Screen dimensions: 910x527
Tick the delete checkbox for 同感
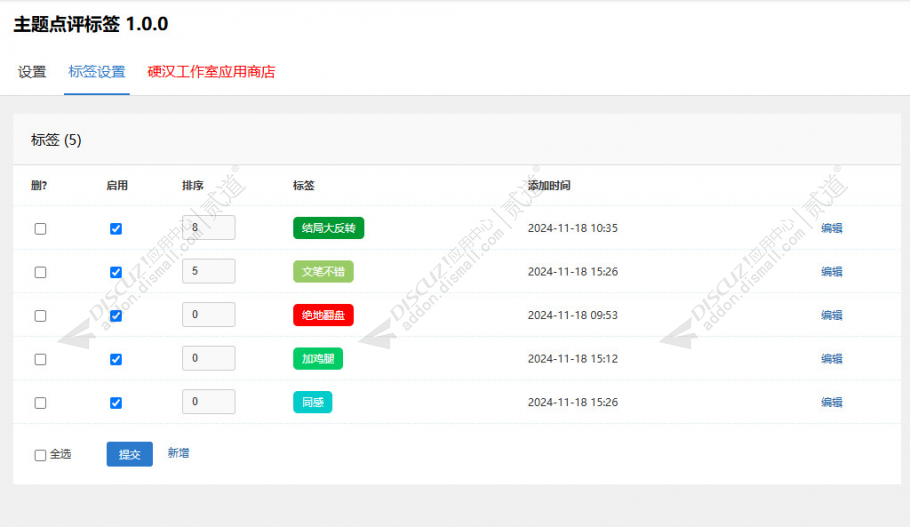pos(40,403)
